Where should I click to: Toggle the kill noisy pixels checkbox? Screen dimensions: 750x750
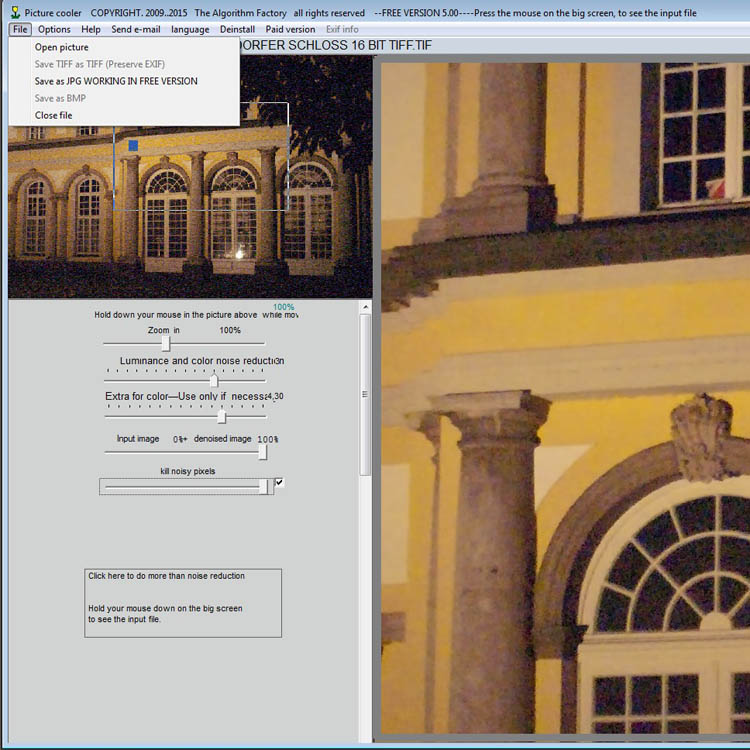(279, 483)
